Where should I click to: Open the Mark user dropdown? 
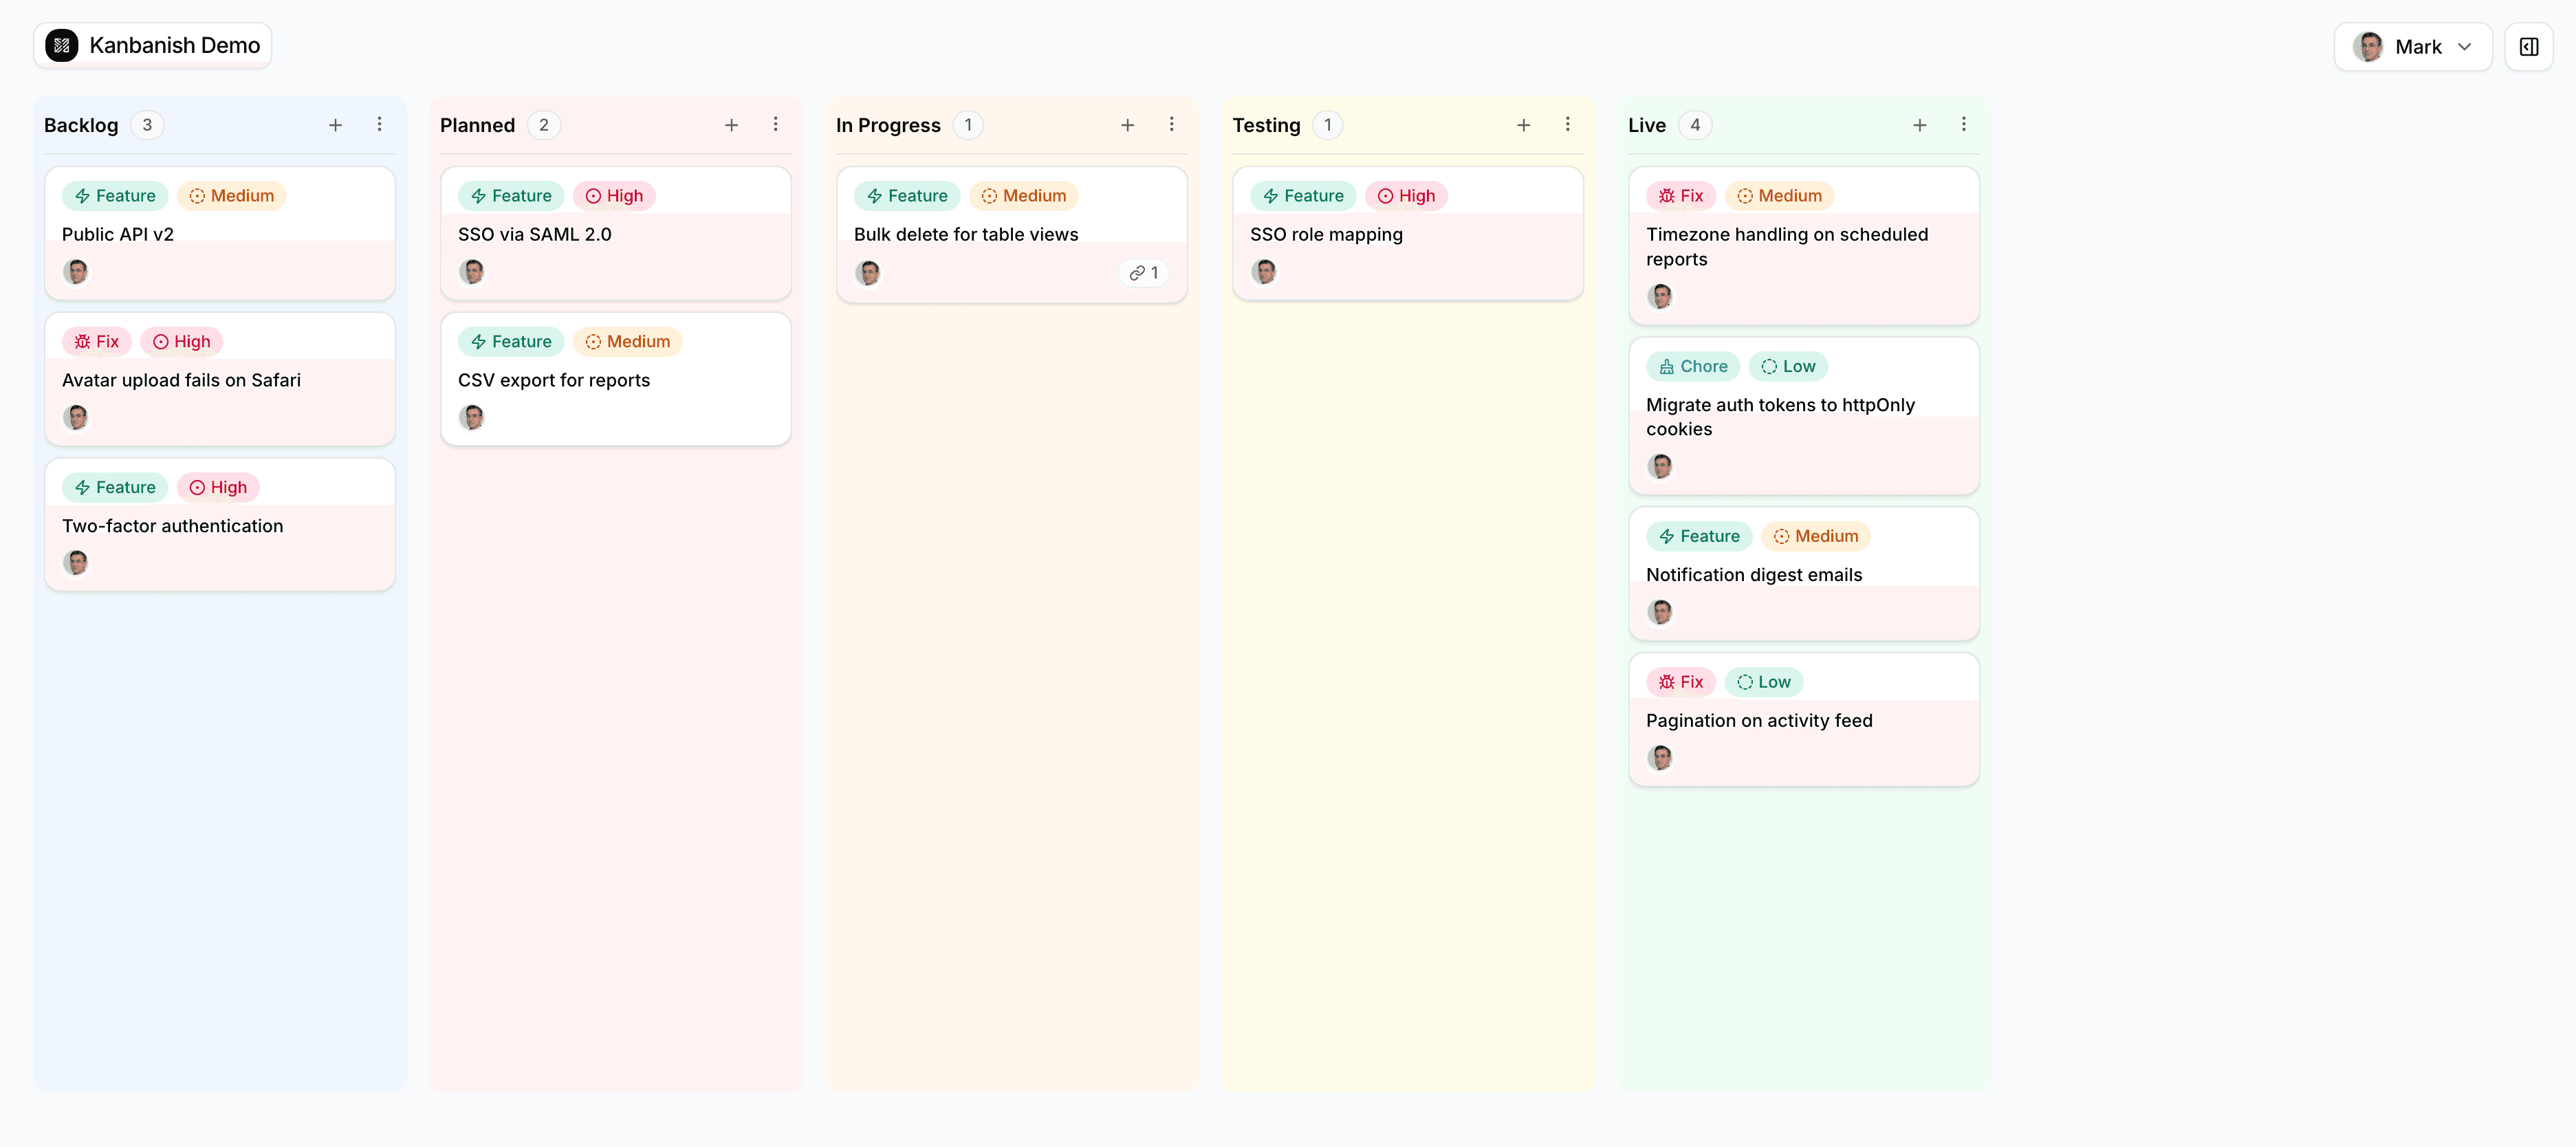coord(2412,47)
